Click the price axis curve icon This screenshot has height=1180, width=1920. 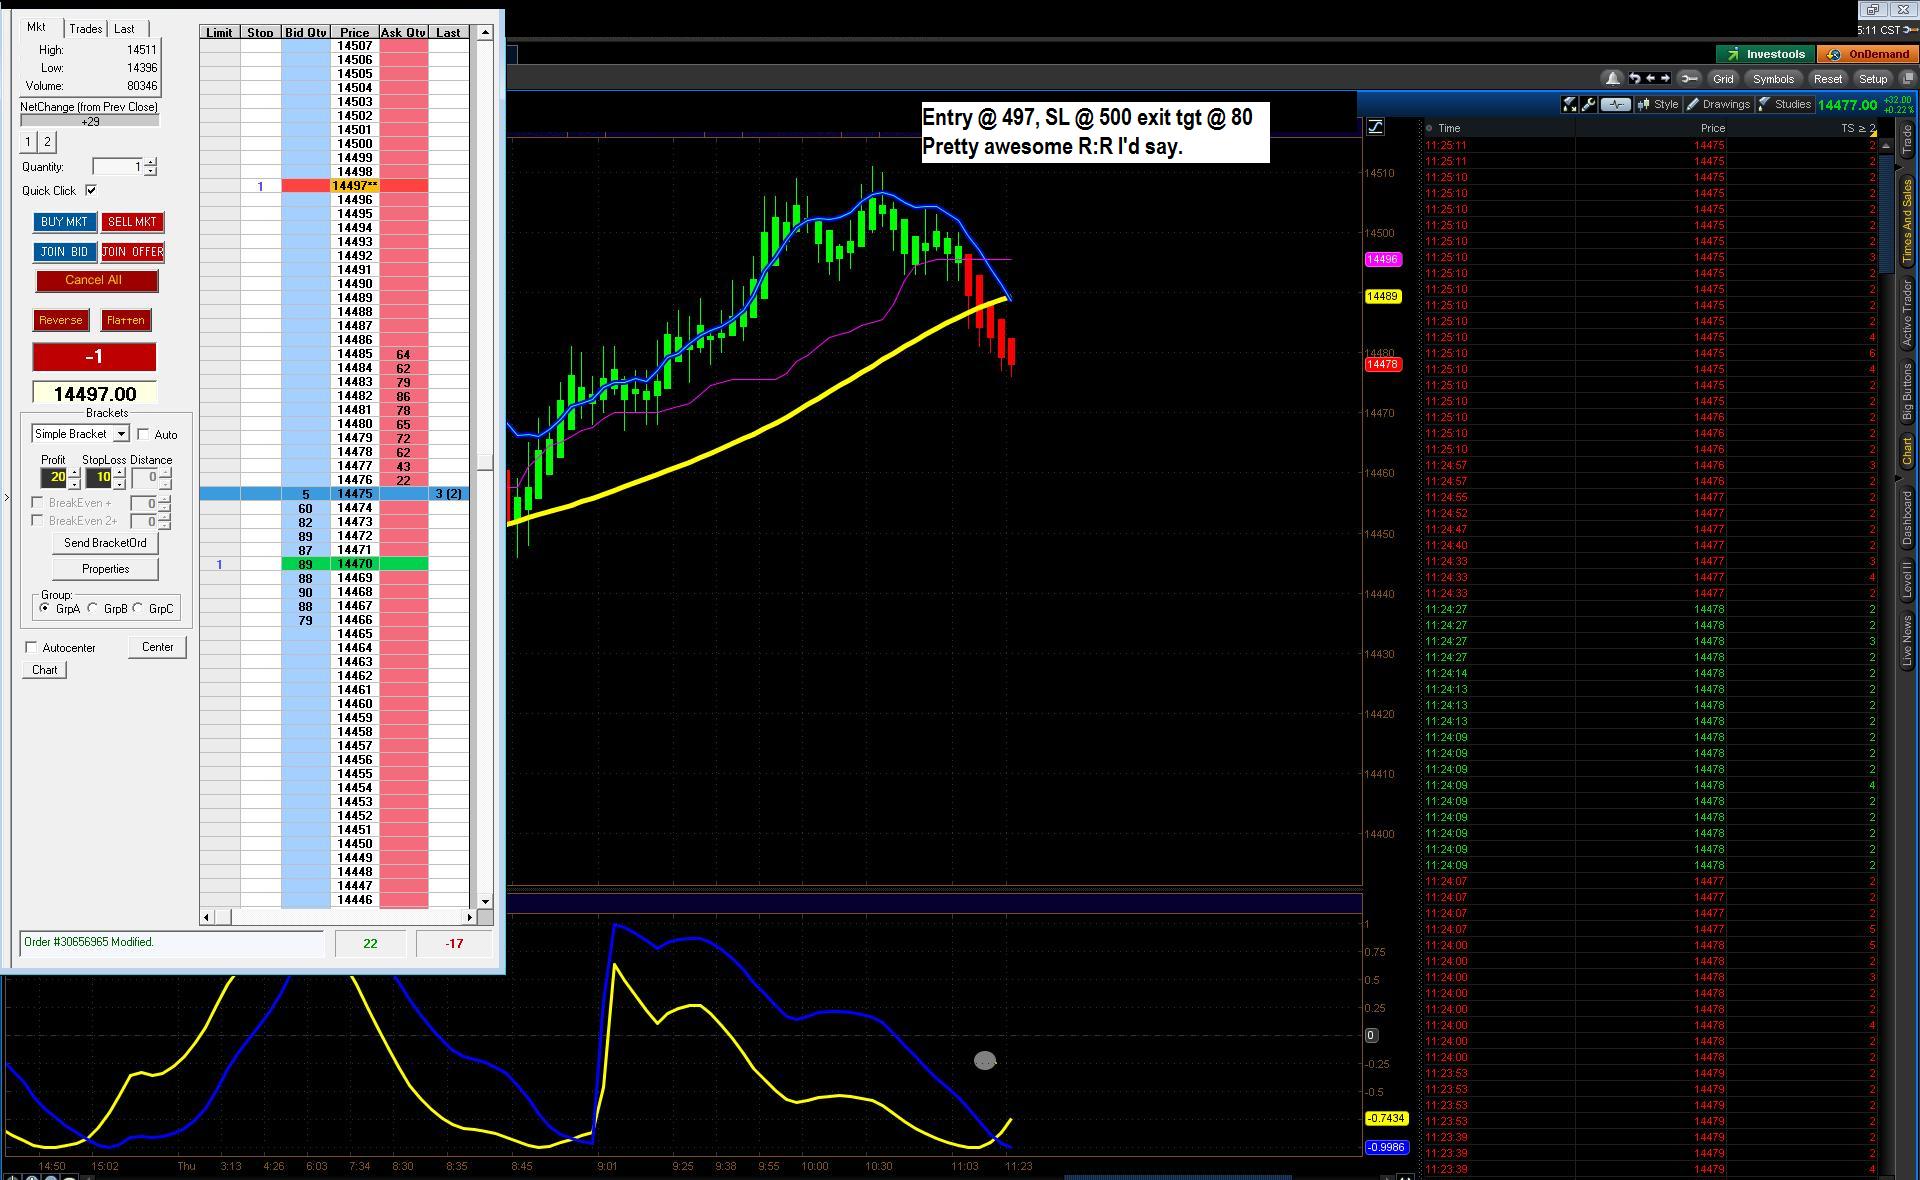pos(1376,126)
